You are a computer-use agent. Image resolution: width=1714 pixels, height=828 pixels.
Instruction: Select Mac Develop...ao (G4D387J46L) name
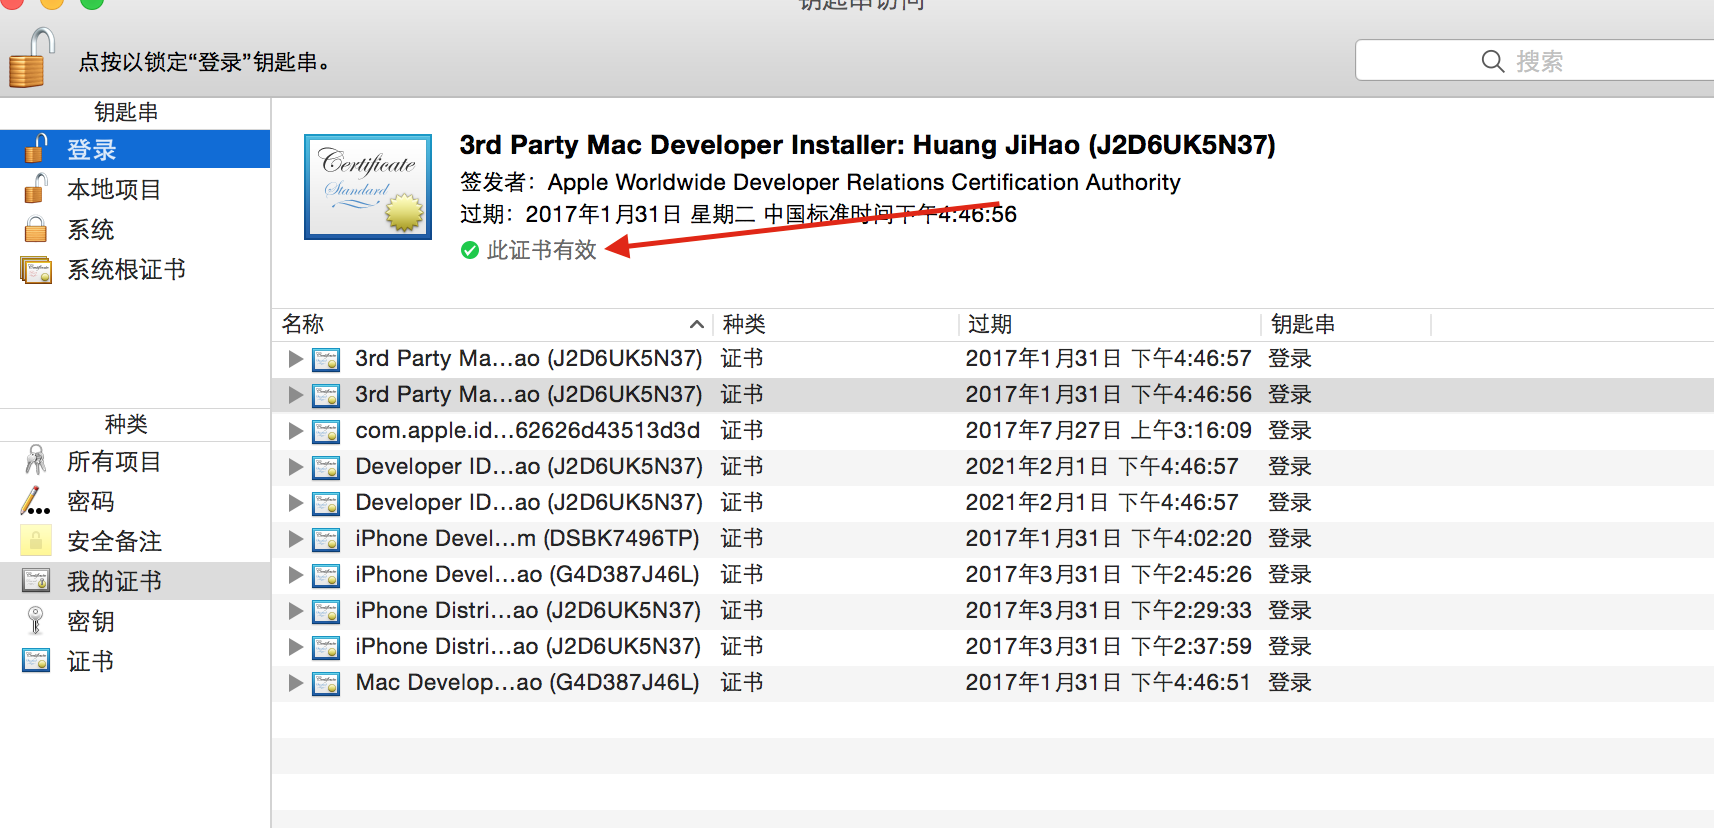(527, 682)
